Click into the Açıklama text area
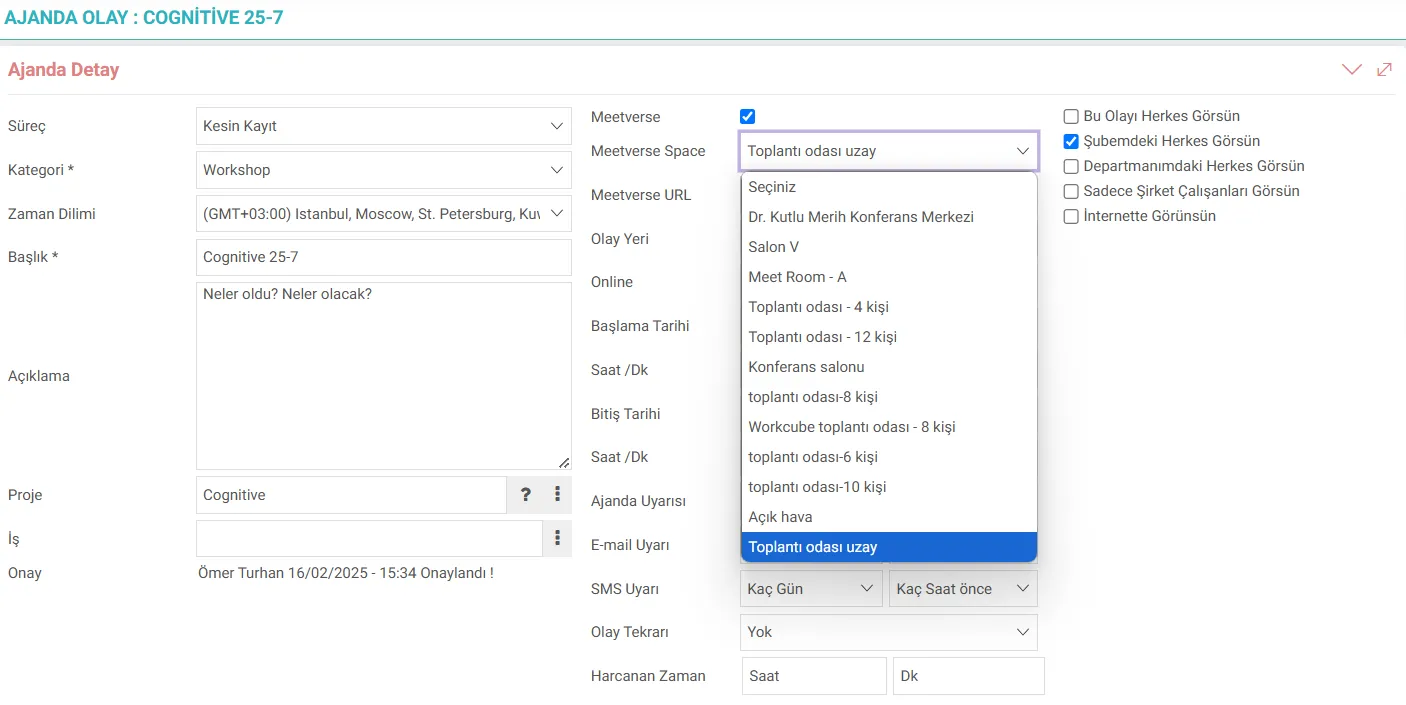1406x705 pixels. [384, 376]
